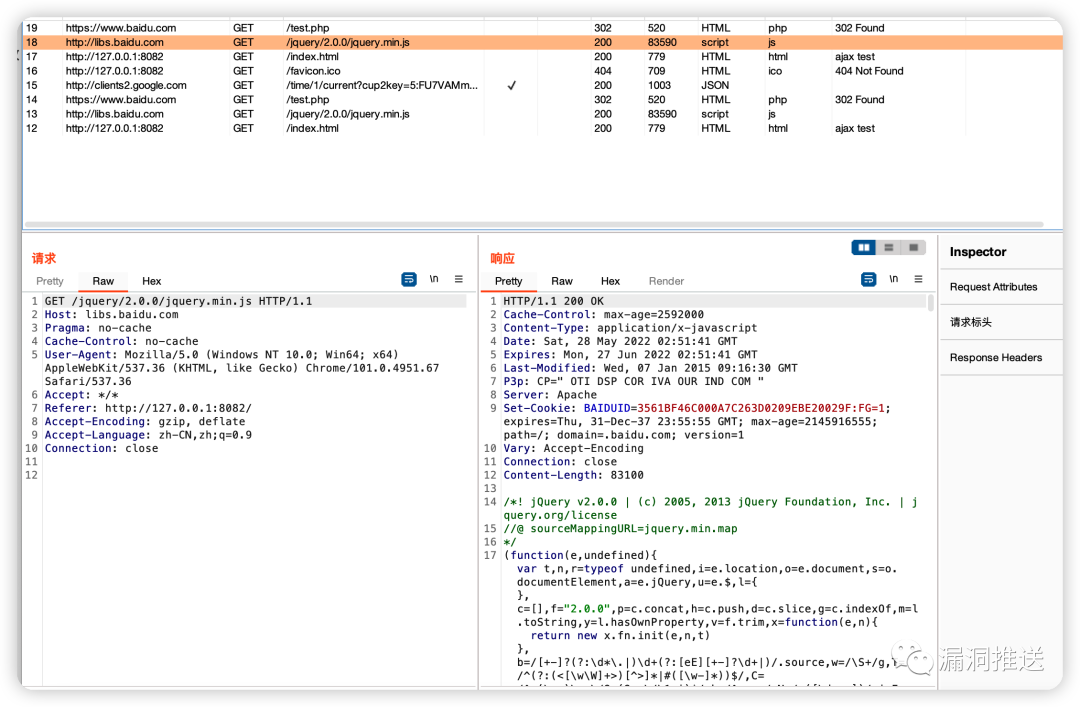Image resolution: width=1080 pixels, height=707 pixels.
Task: Click '404 Not Found' title cell
Action: click(x=869, y=71)
